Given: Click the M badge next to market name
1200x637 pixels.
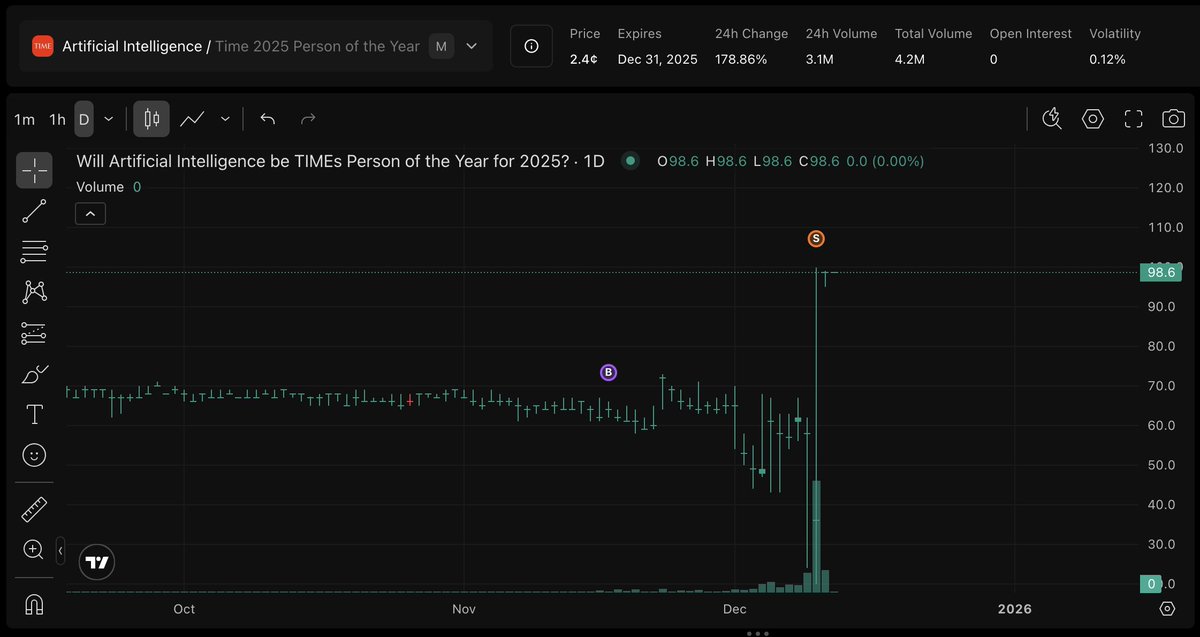Looking at the screenshot, I should point(441,46).
